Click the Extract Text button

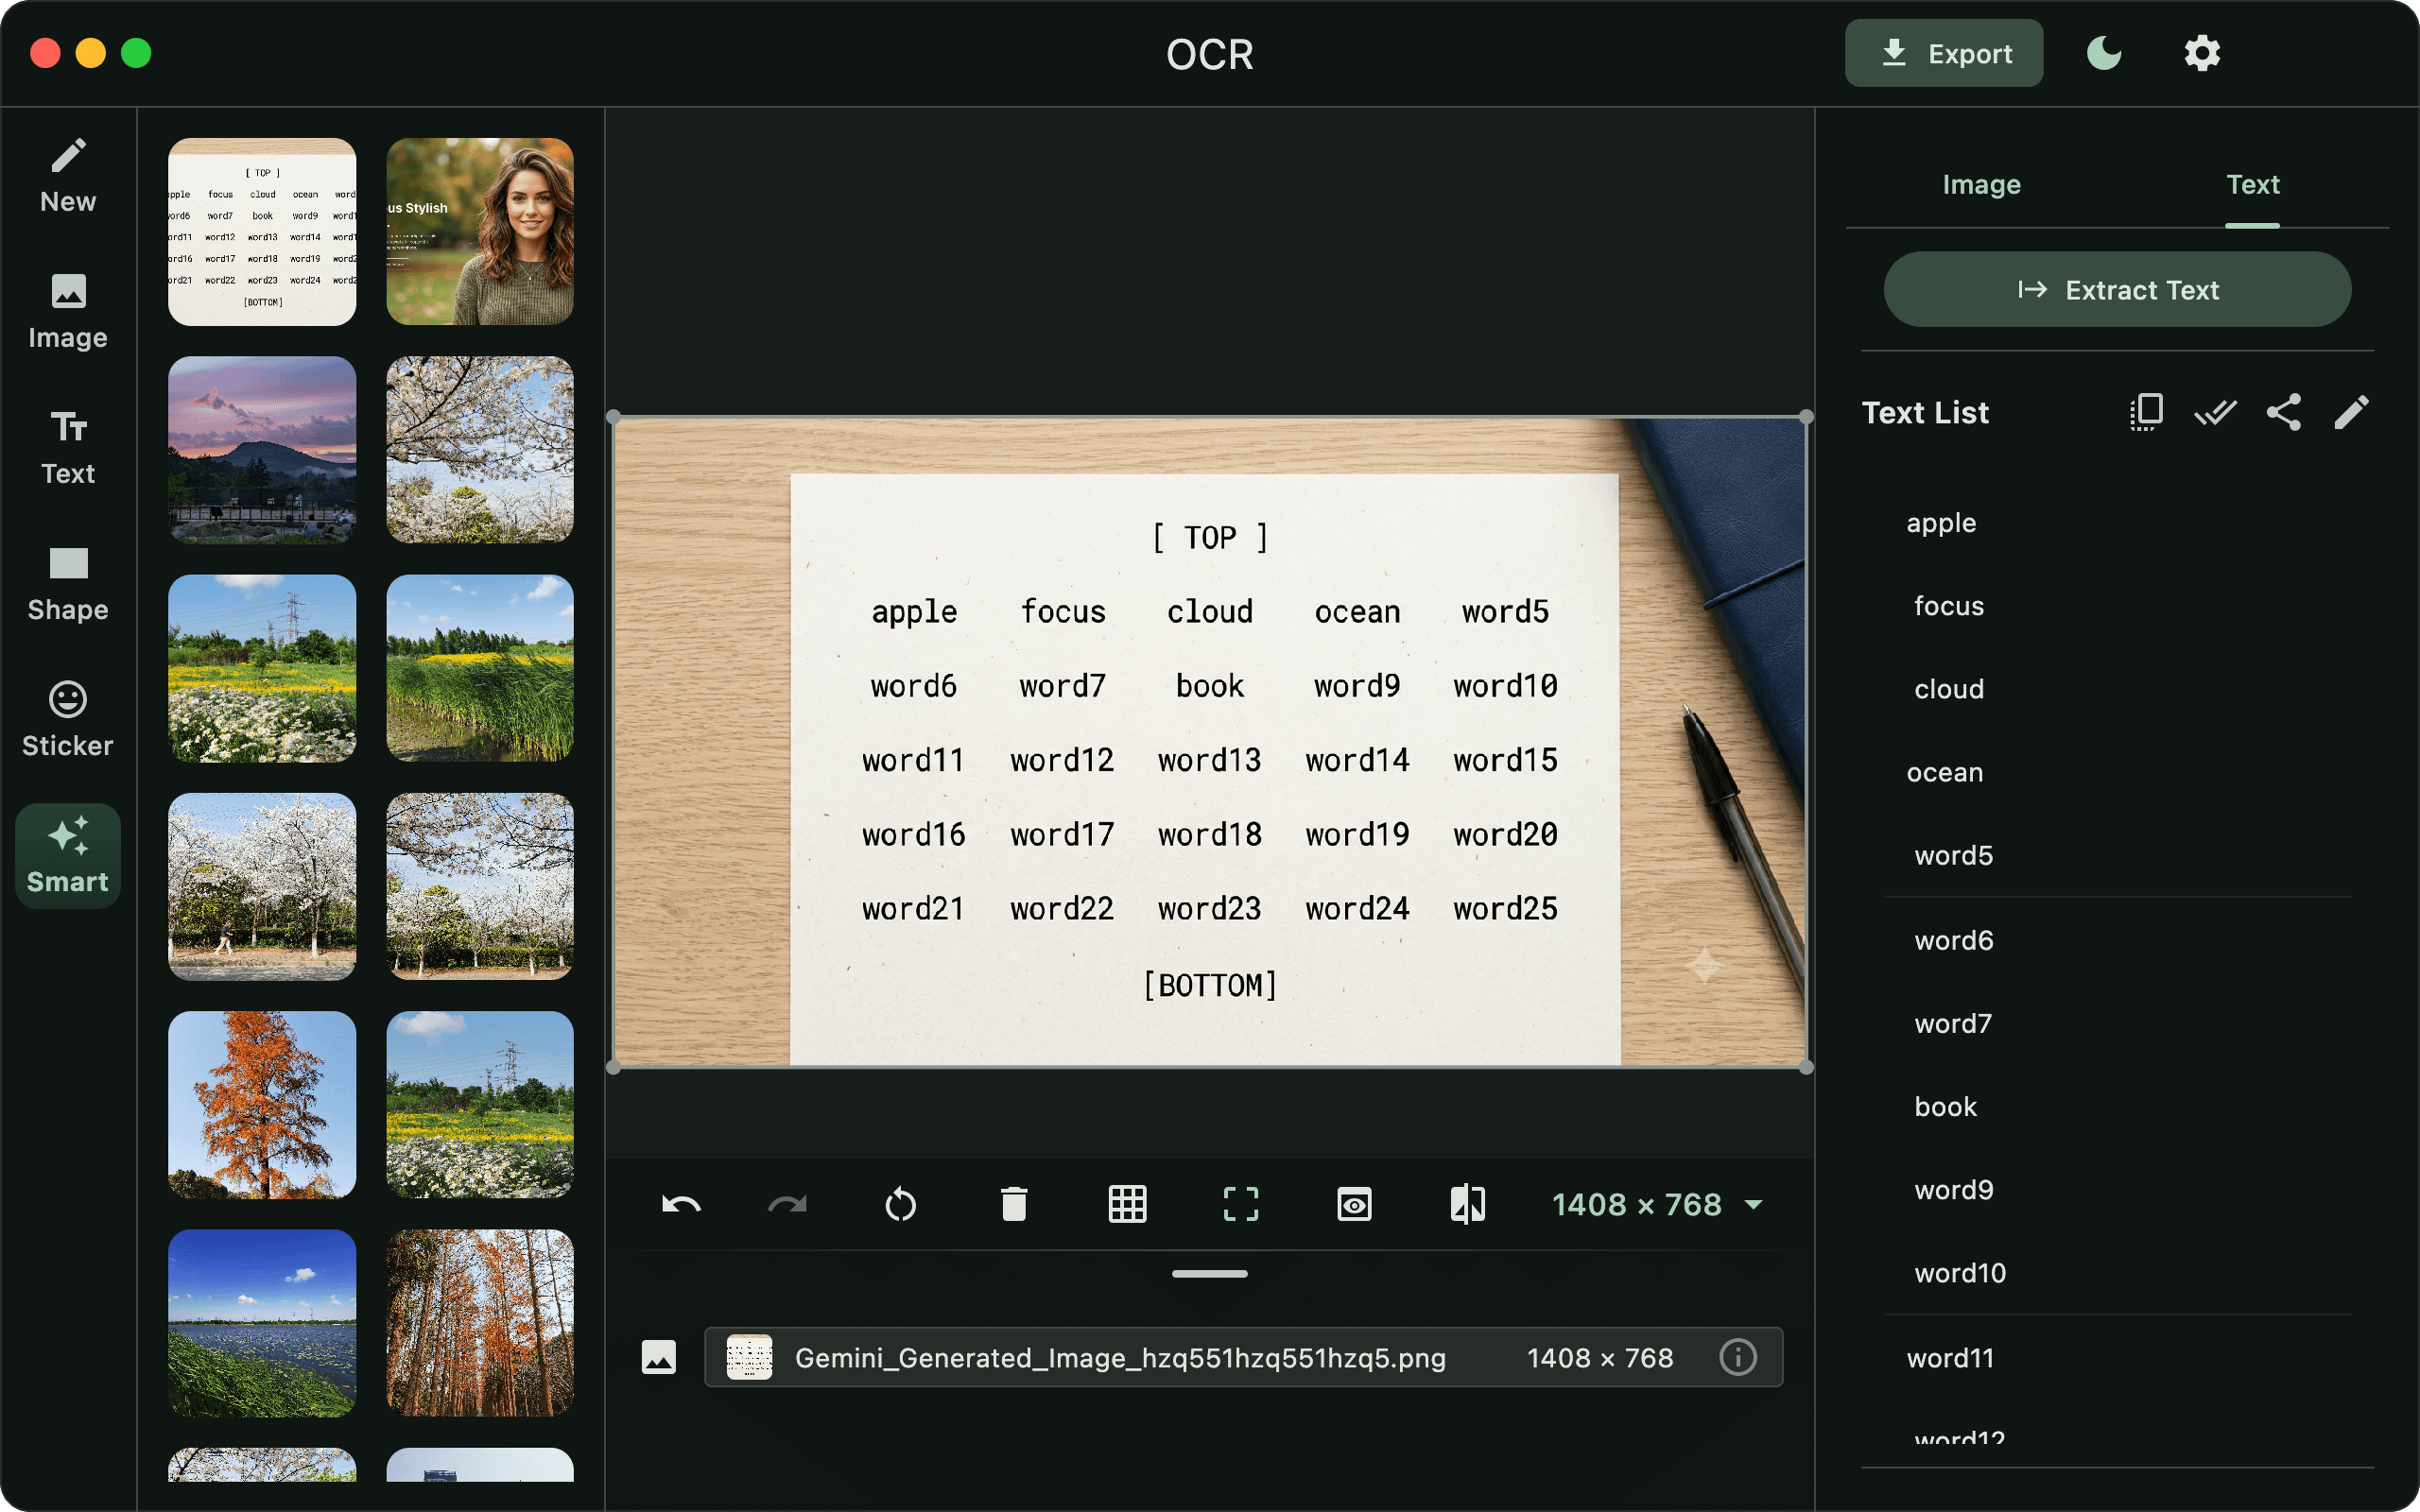pos(2117,289)
